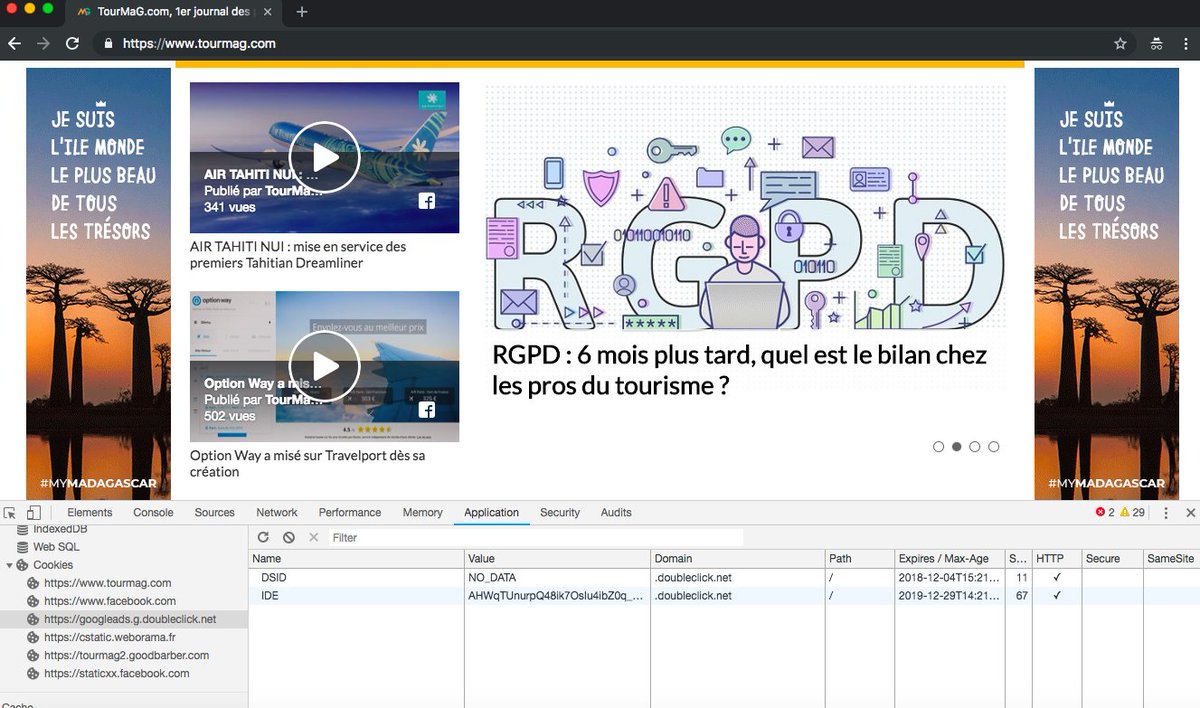The image size is (1200, 708).
Task: Click the incognito icon in the toolbar
Action: click(x=1156, y=44)
